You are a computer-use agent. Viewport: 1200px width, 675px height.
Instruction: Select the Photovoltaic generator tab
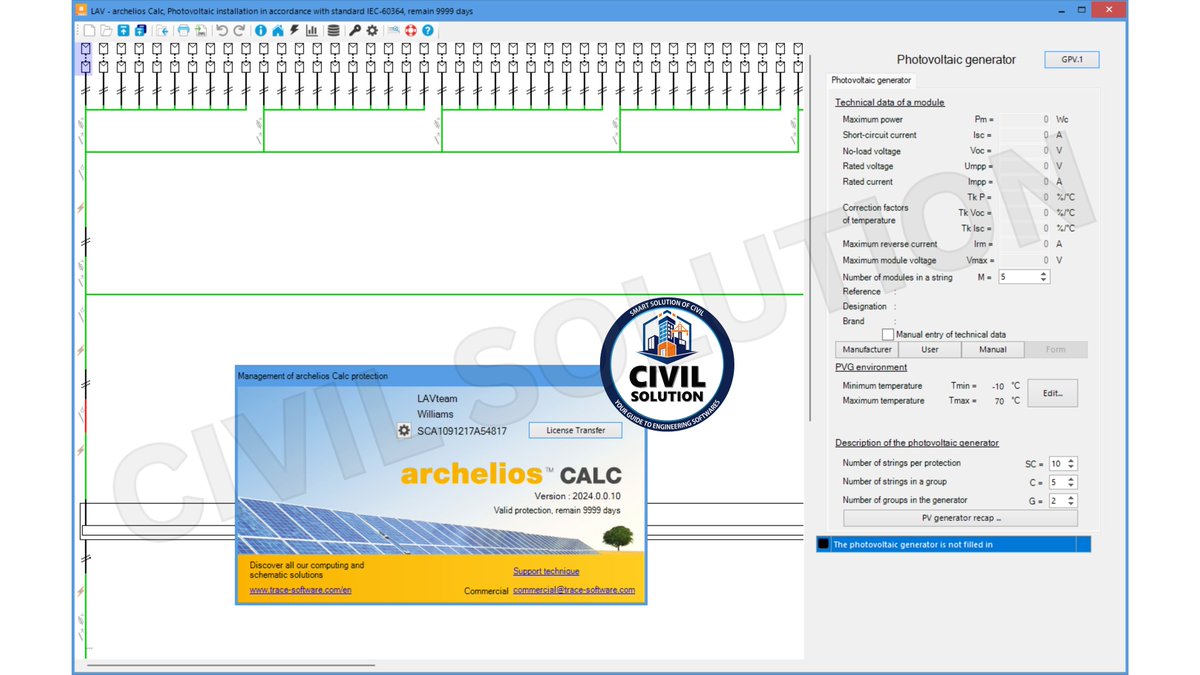(871, 80)
